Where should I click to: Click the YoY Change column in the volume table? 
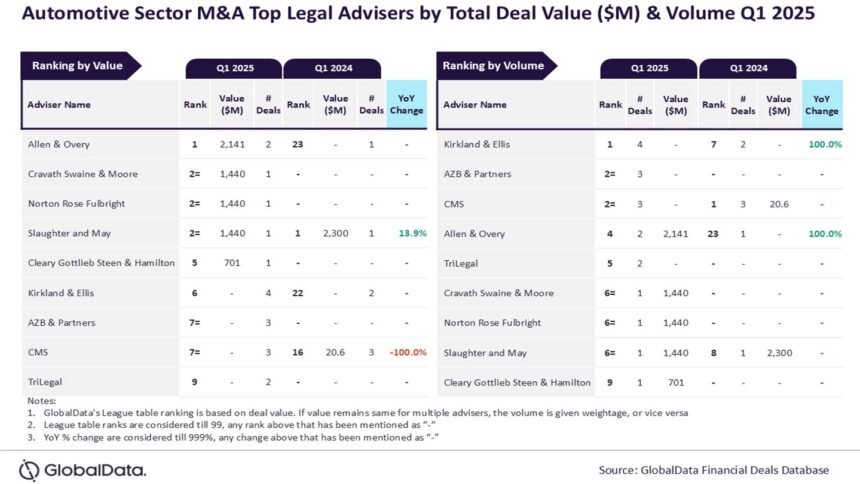click(822, 104)
